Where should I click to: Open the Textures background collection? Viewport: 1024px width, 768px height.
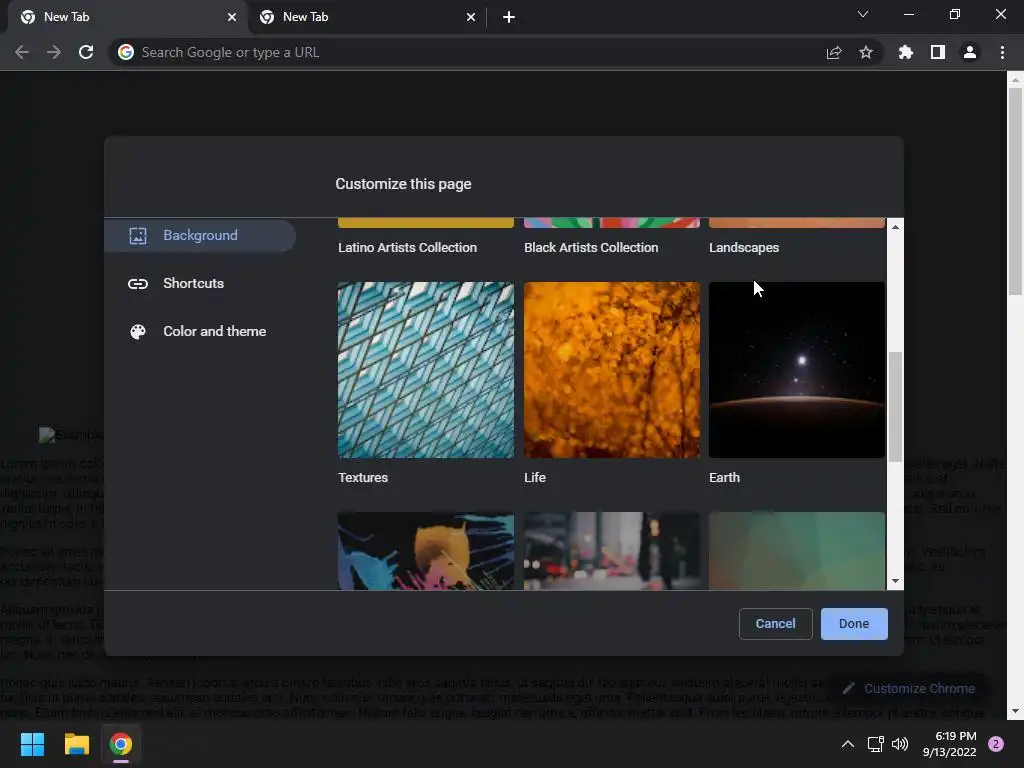pos(426,370)
